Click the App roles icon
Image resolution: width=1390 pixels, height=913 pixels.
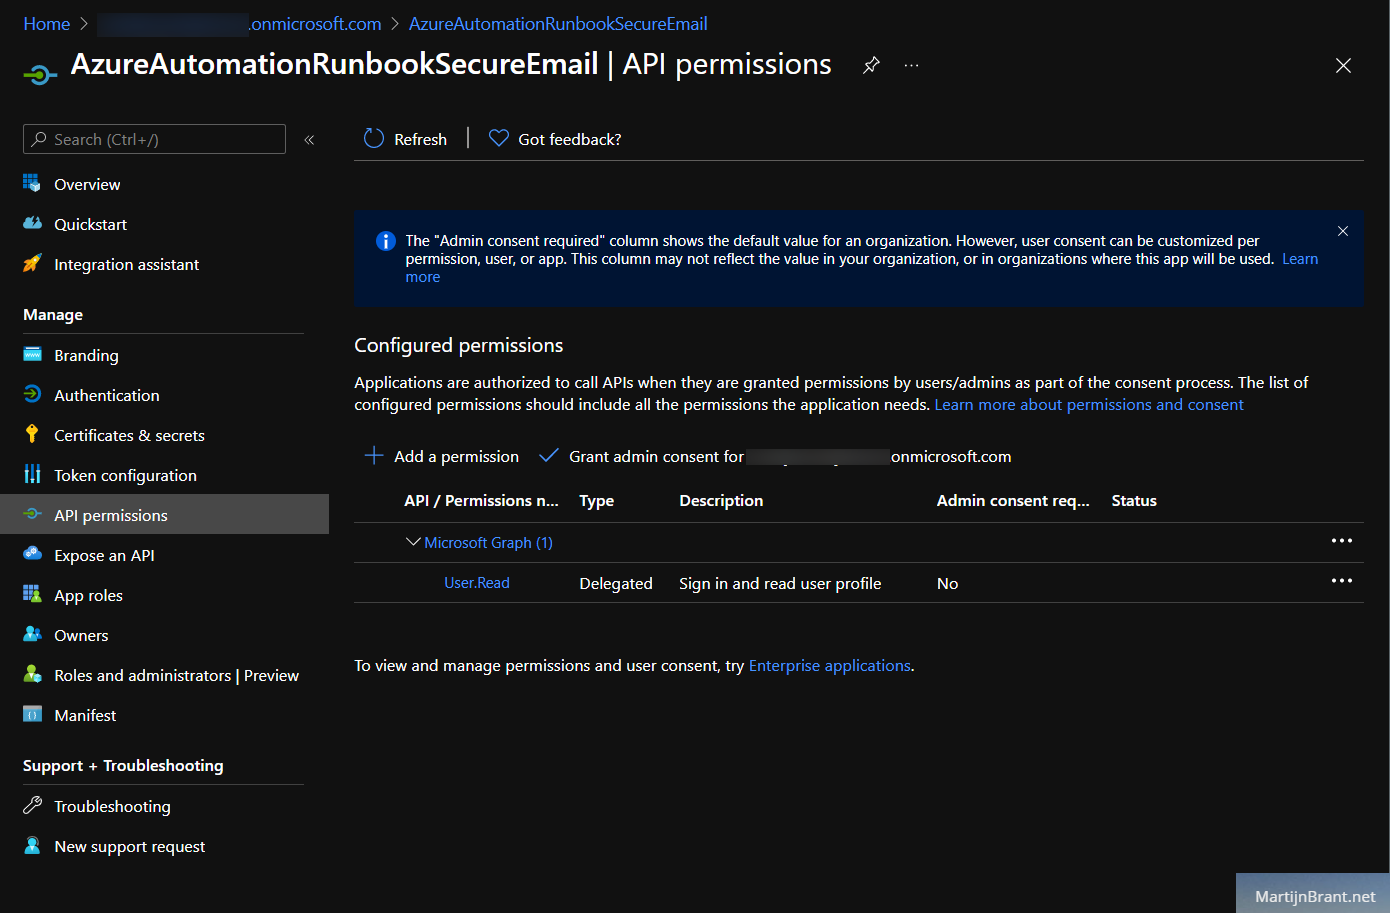32,594
